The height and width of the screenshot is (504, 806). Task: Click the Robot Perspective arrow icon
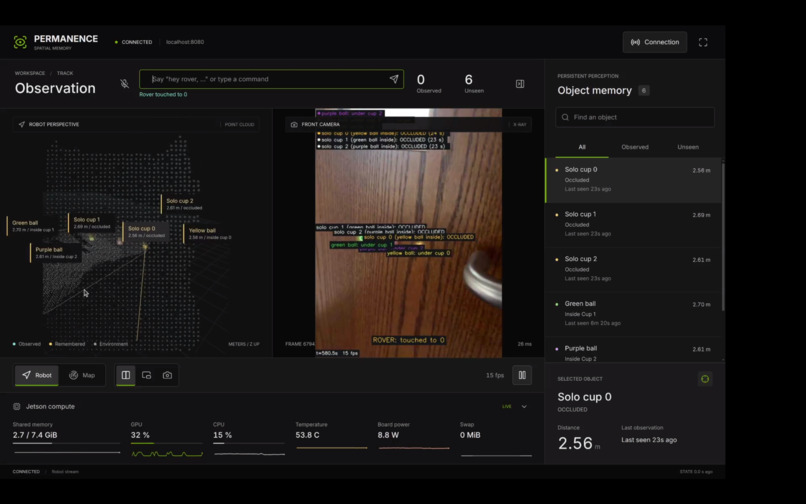(x=22, y=124)
